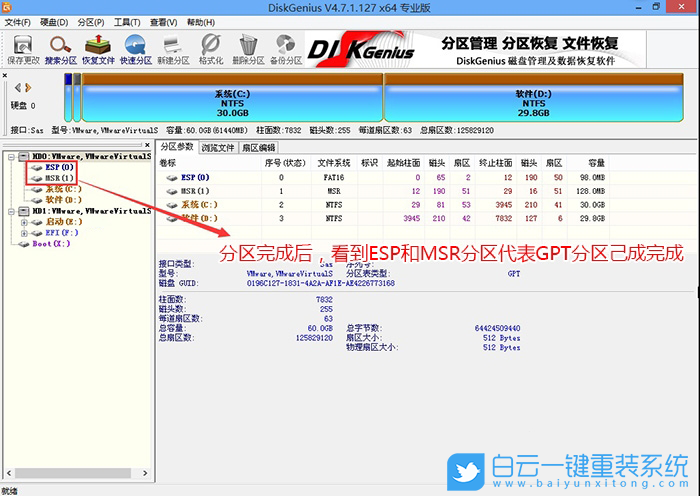
Task: Open the 文件(F) menu
Action: 17,22
